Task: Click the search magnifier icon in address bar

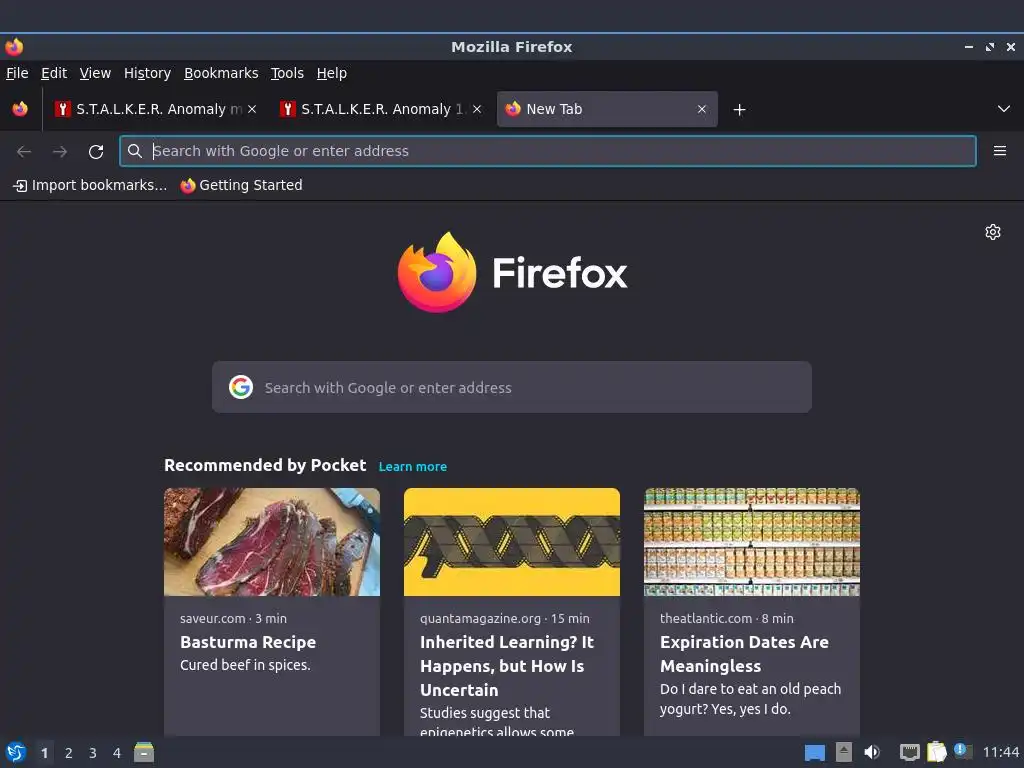Action: pos(135,151)
